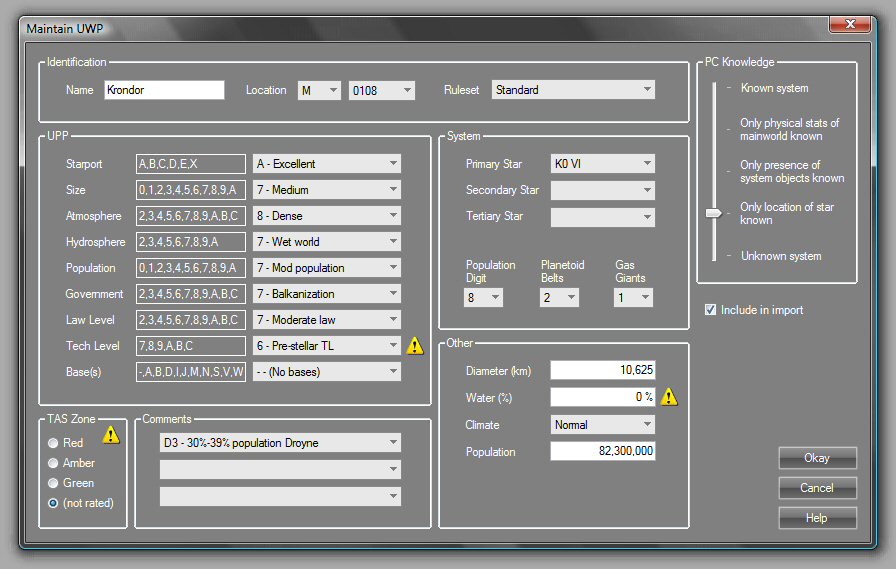896x569 pixels.
Task: Click the PC Knowledge slider handle
Action: [713, 213]
